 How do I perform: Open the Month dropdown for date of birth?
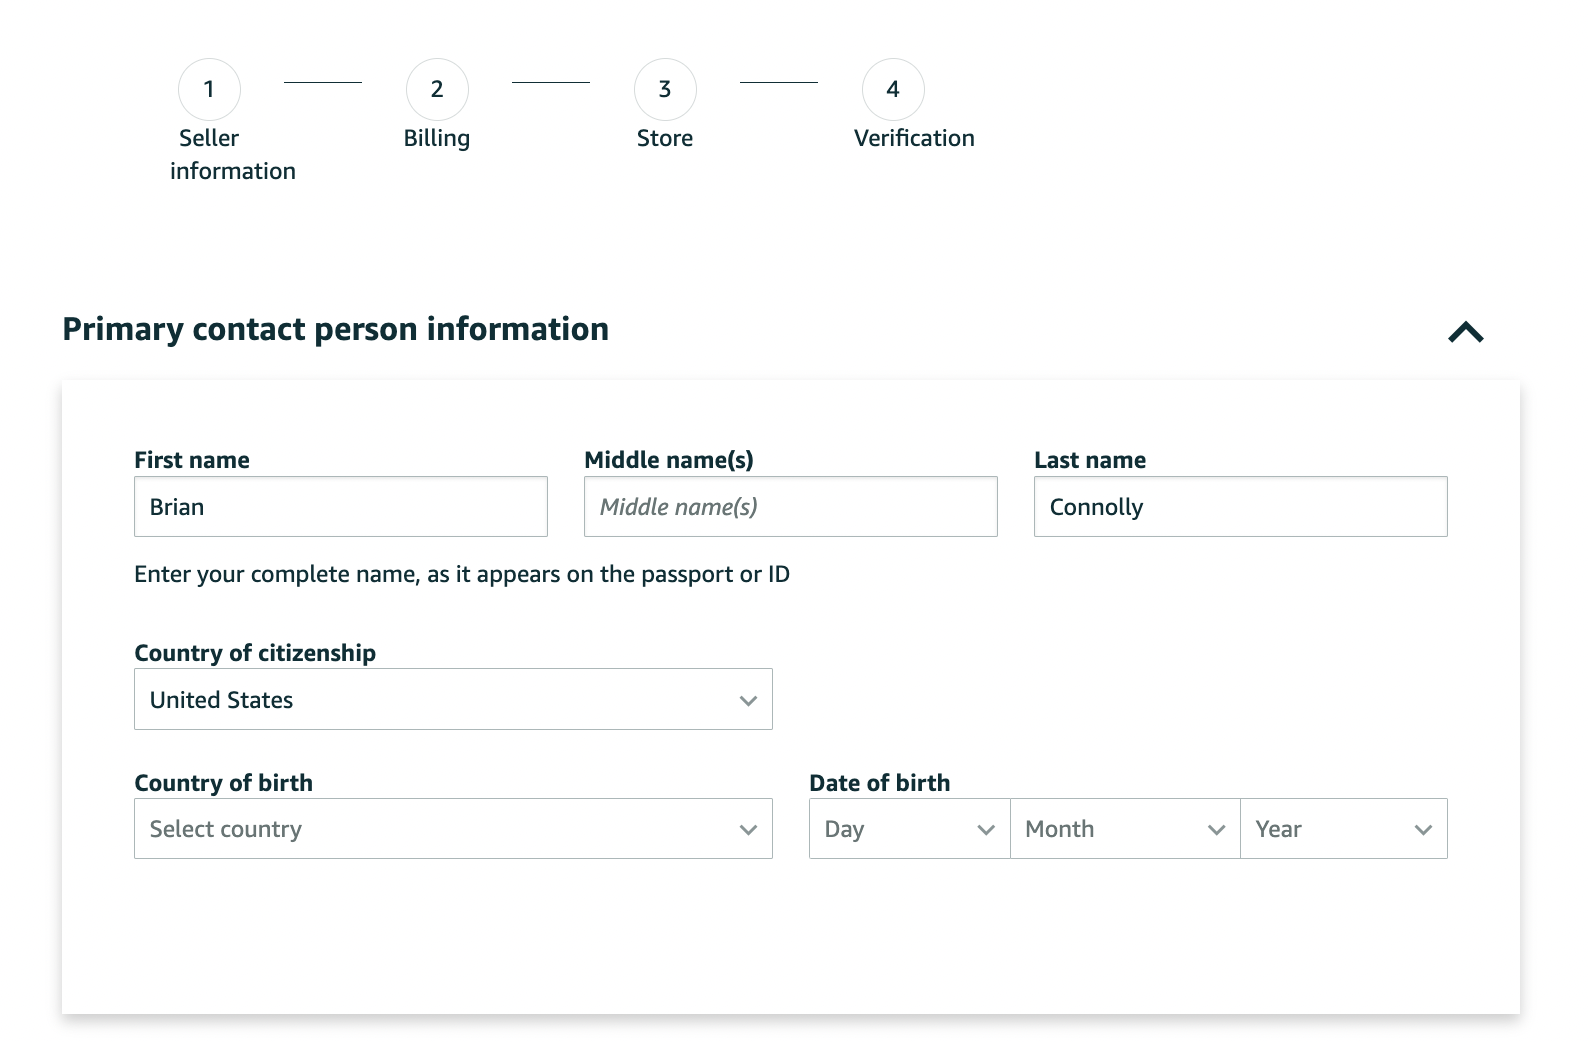click(1125, 828)
